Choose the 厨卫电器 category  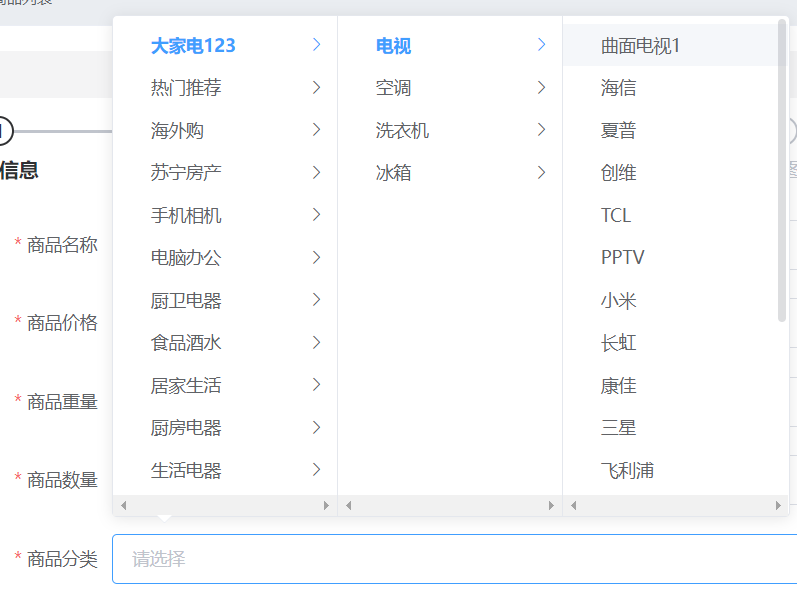[225, 300]
